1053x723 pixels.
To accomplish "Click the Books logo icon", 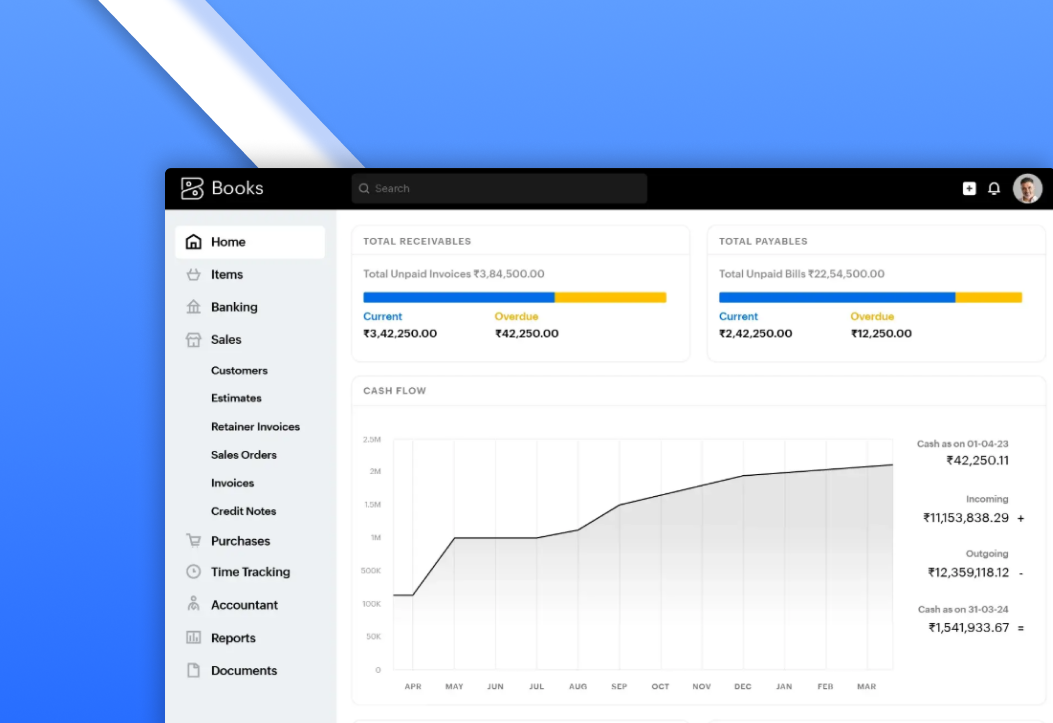I will [x=192, y=188].
